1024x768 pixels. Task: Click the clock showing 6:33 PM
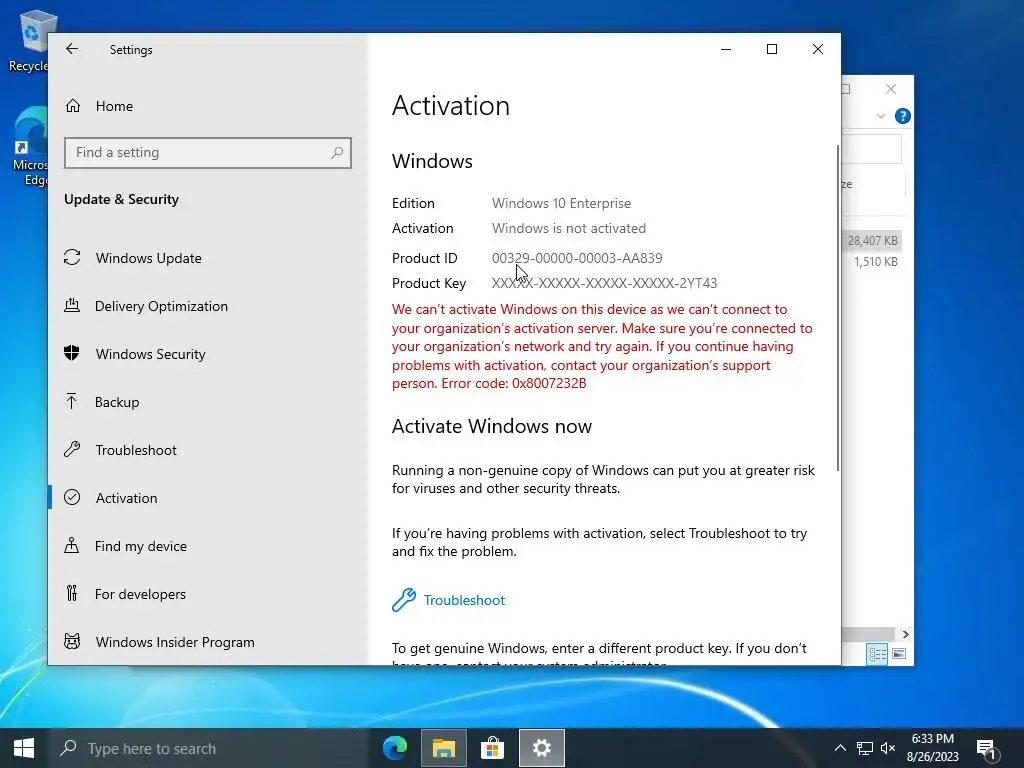coord(932,738)
